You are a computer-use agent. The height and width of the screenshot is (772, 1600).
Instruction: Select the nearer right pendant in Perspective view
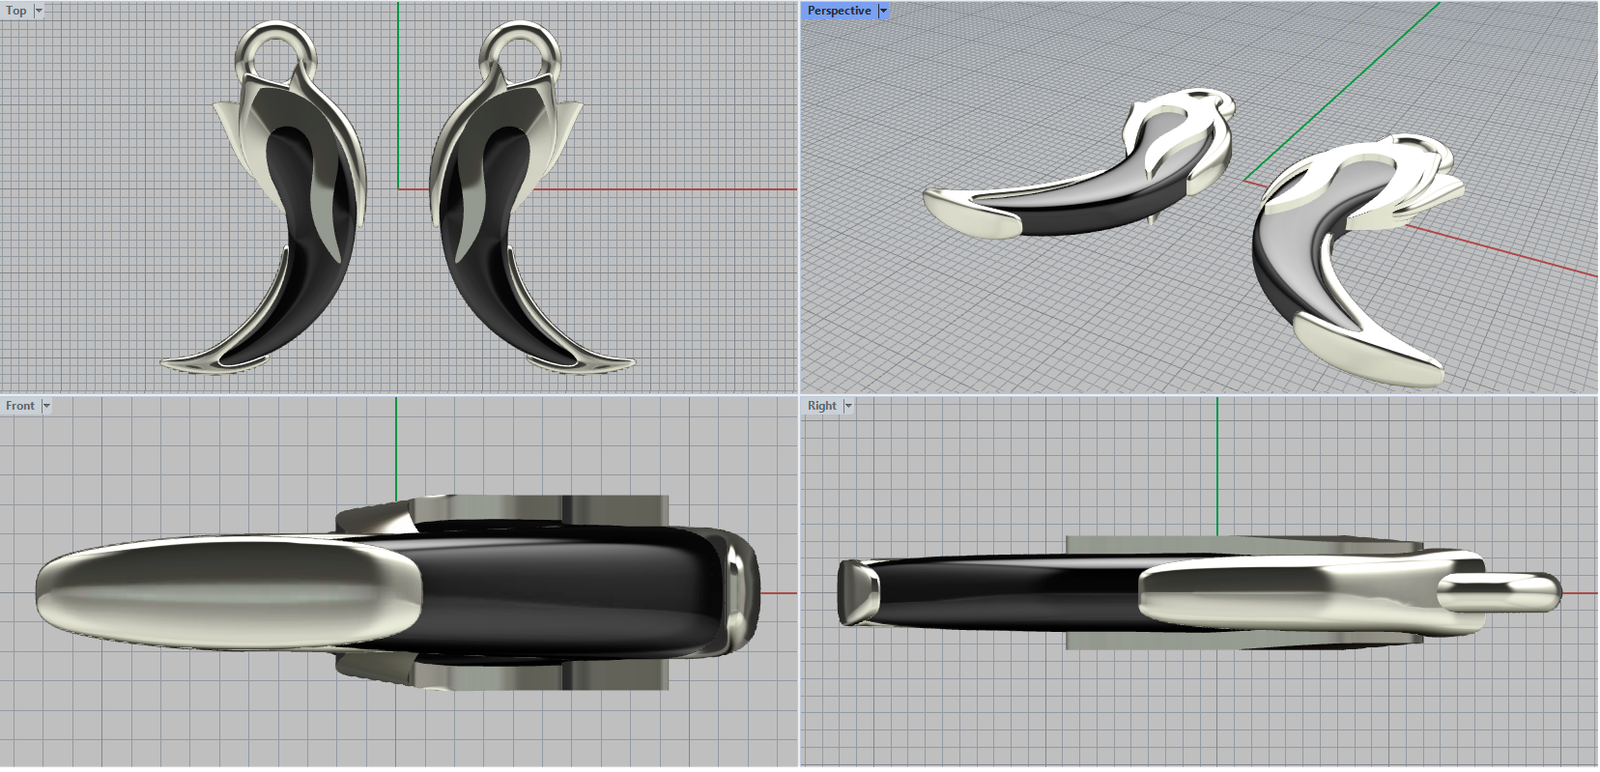(1330, 260)
